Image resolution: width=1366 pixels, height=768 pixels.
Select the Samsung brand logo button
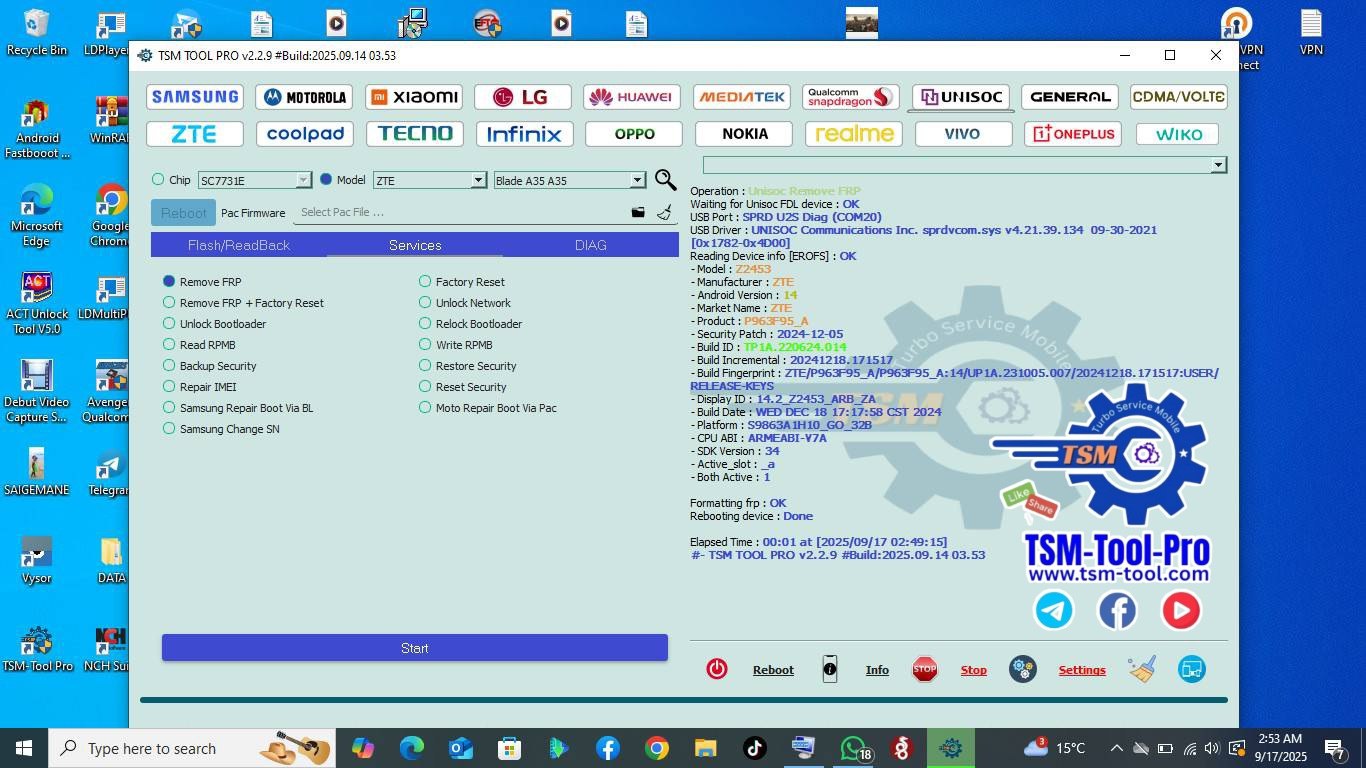[x=195, y=97]
